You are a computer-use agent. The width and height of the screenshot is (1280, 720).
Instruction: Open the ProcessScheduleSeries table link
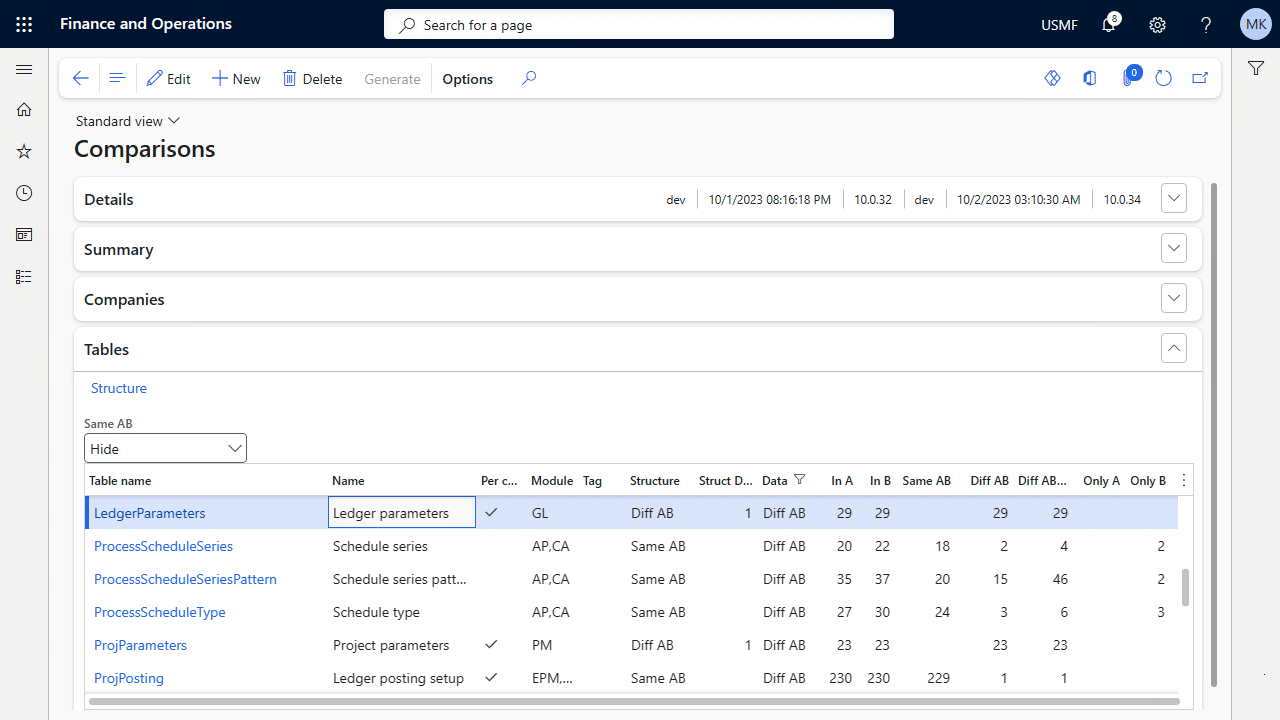tap(163, 546)
